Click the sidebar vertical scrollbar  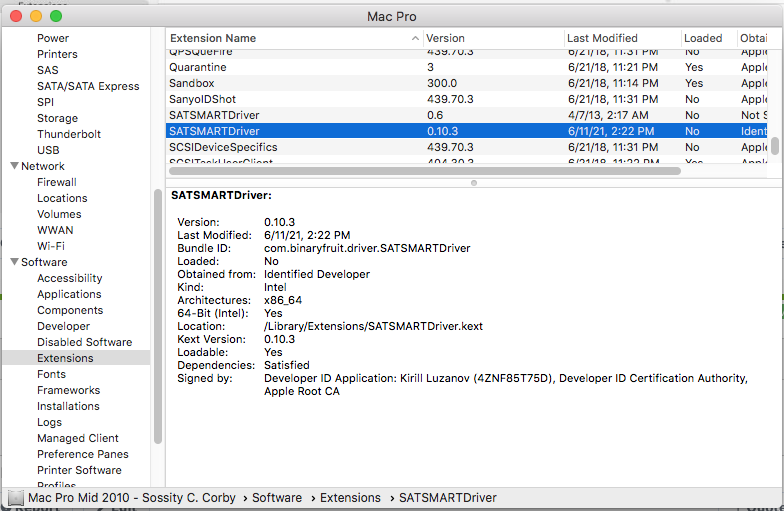pos(158,316)
